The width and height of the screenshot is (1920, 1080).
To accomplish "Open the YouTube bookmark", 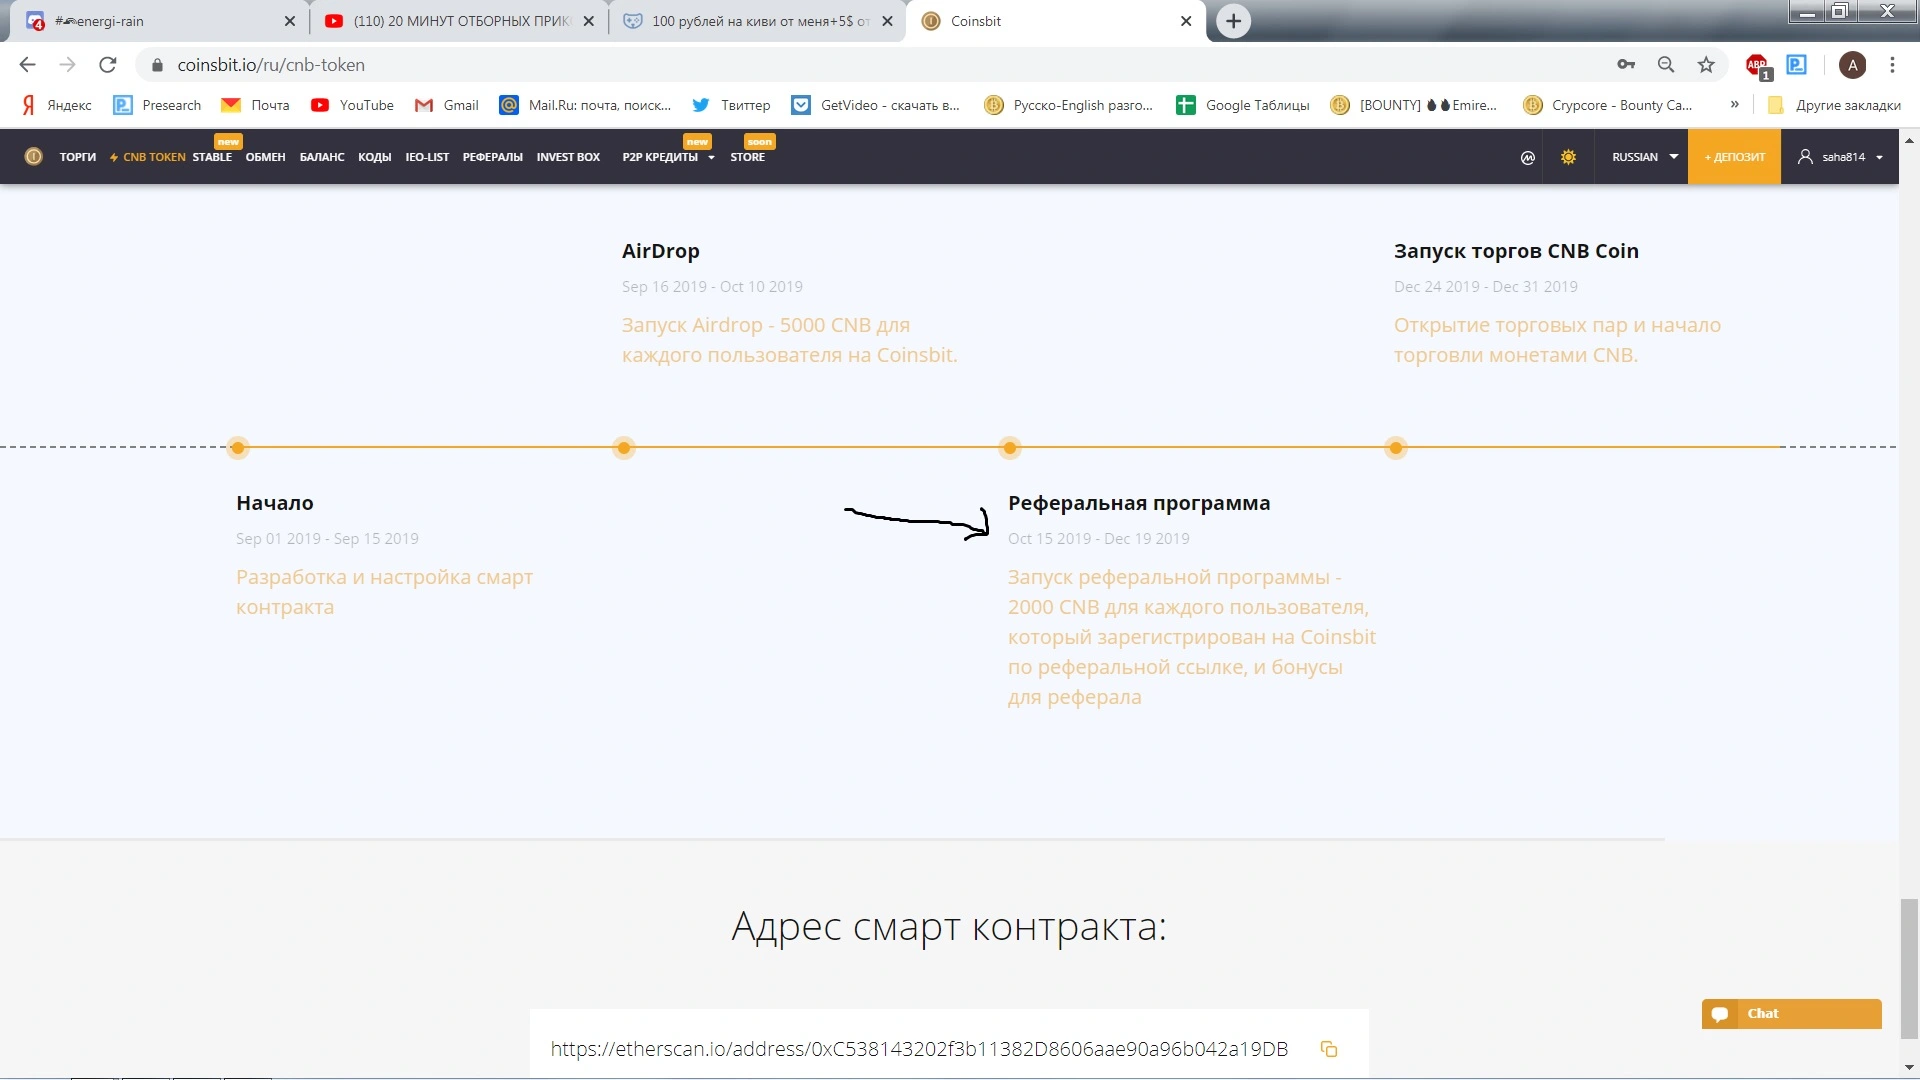I will click(x=352, y=105).
